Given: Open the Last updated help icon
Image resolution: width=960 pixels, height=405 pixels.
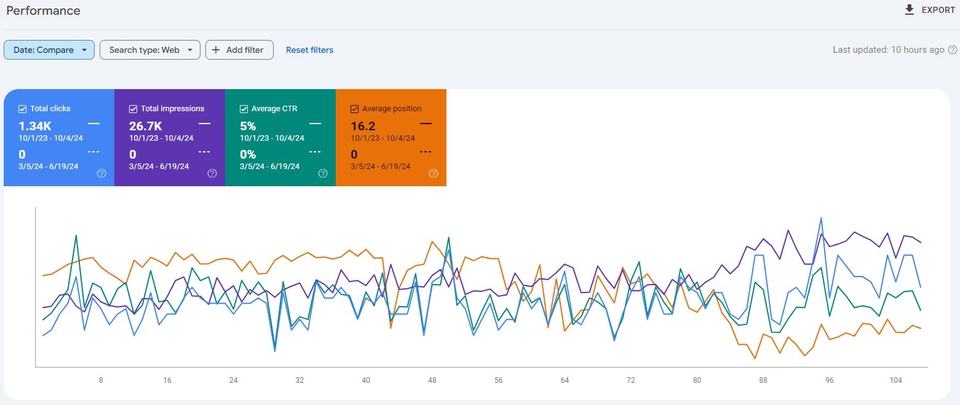Looking at the screenshot, I should pos(951,49).
